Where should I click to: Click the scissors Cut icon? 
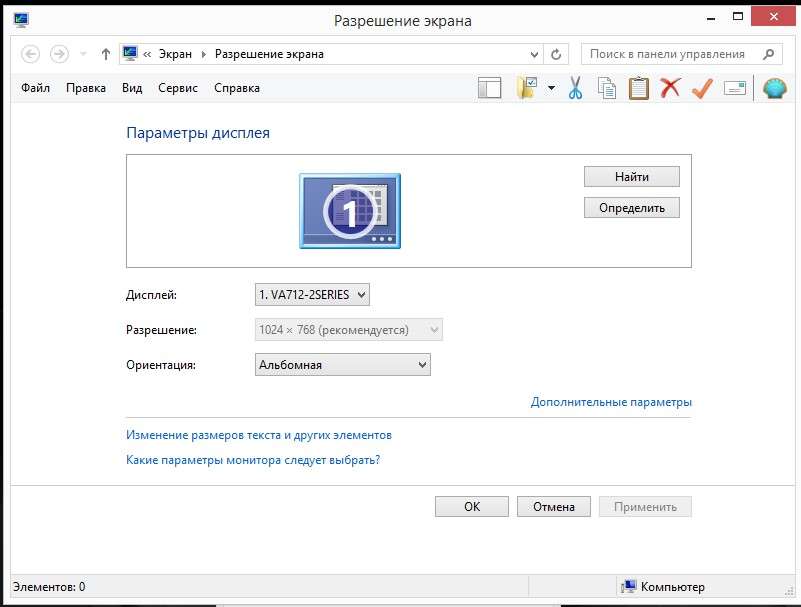(x=575, y=88)
